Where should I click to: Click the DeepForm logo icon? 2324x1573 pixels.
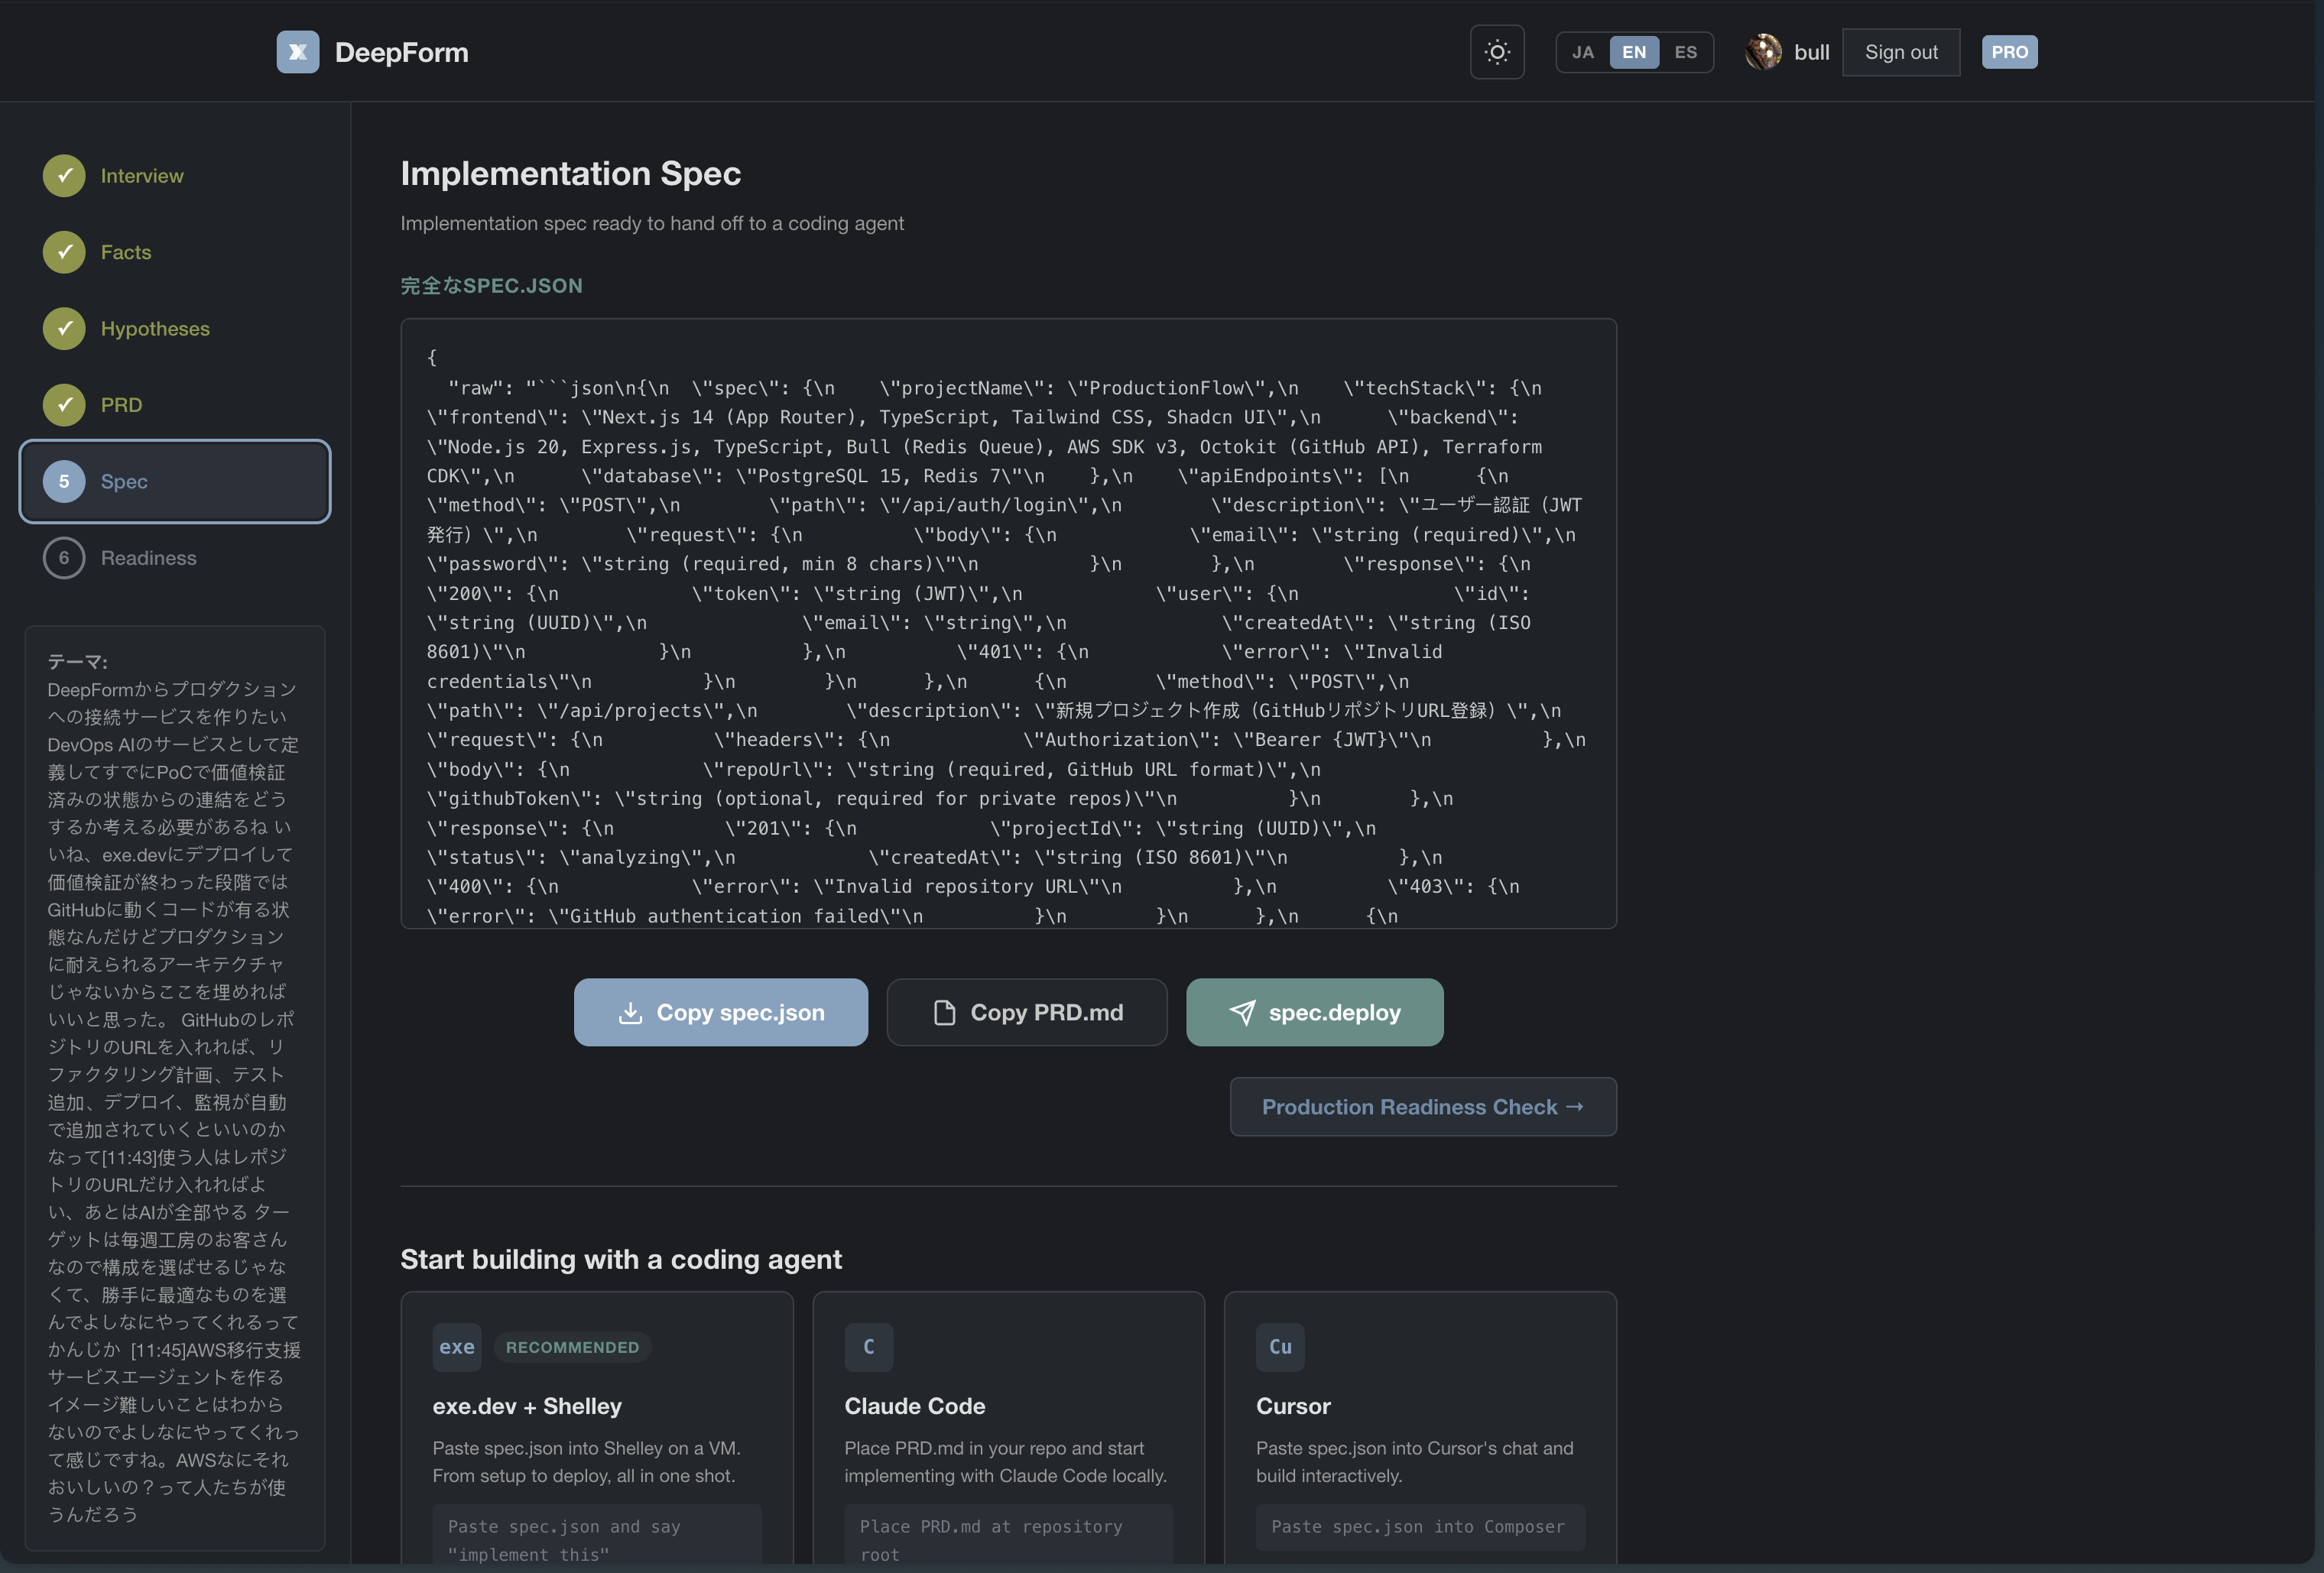(x=297, y=52)
